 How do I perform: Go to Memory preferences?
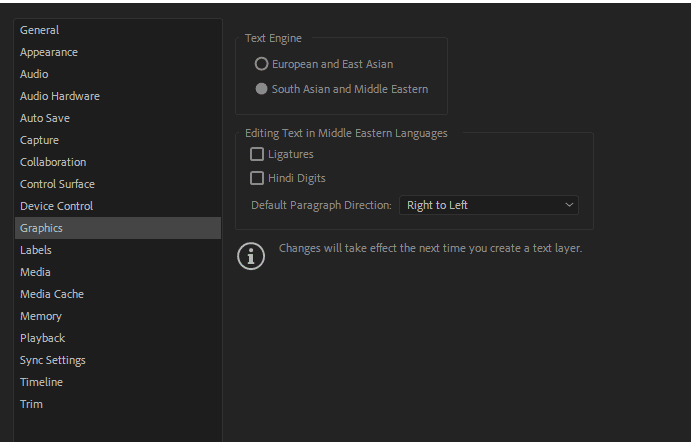[41, 316]
